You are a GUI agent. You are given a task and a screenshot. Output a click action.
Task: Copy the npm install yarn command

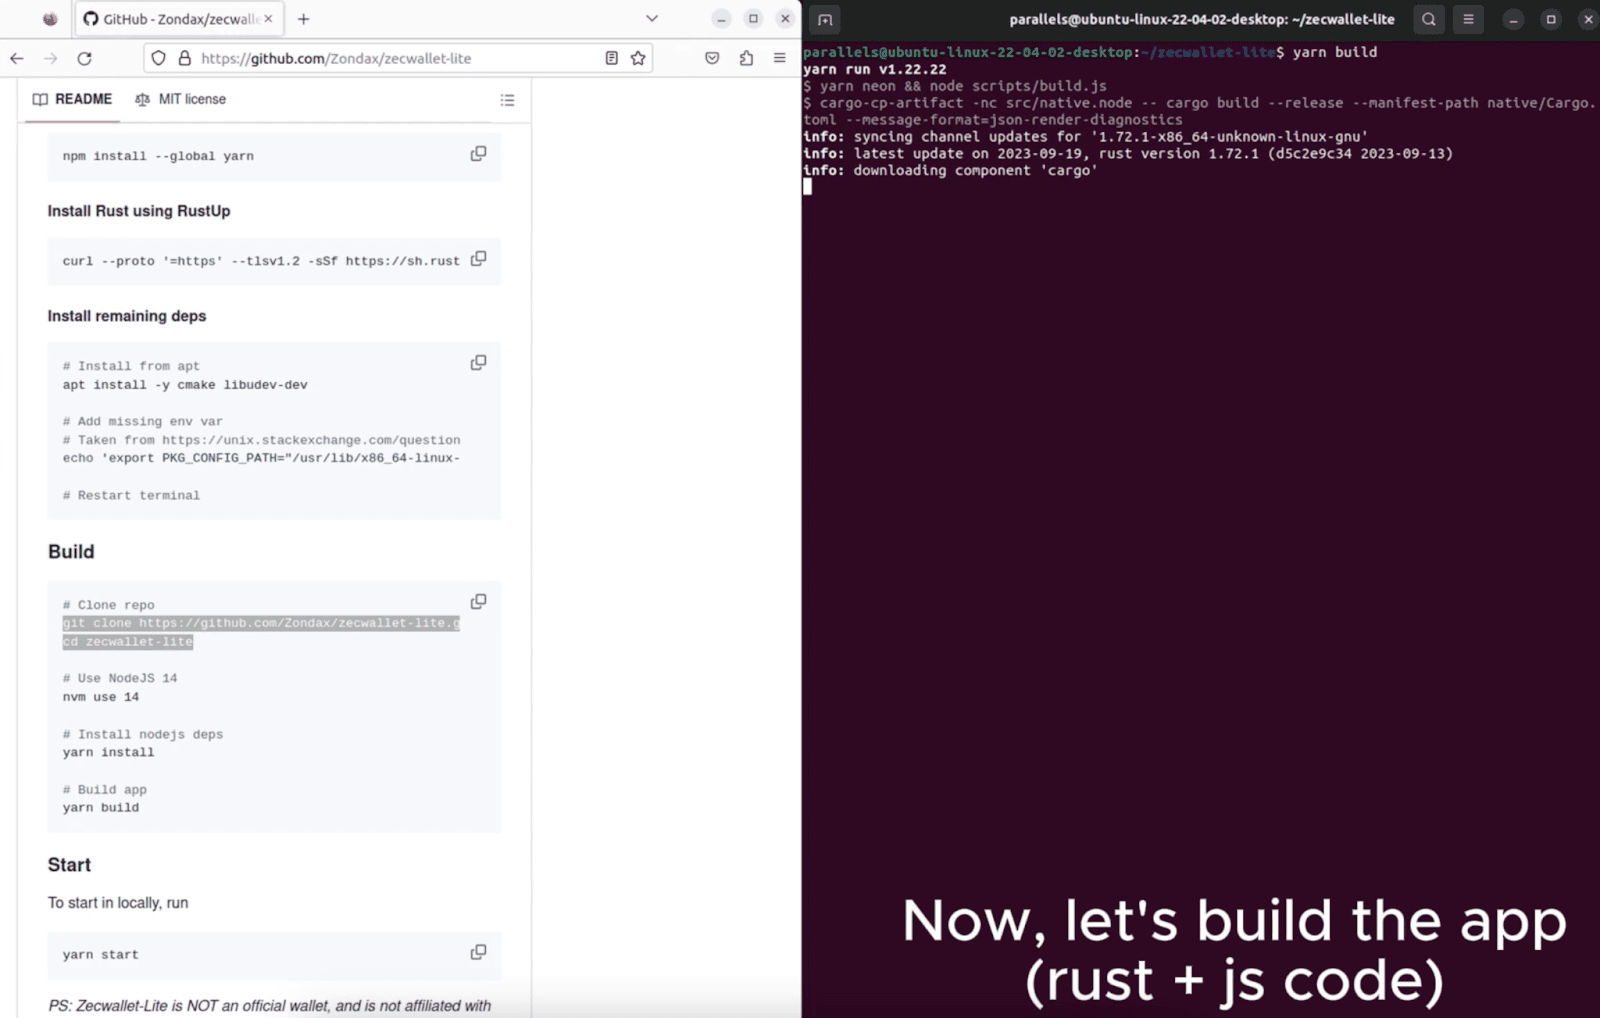click(x=479, y=153)
